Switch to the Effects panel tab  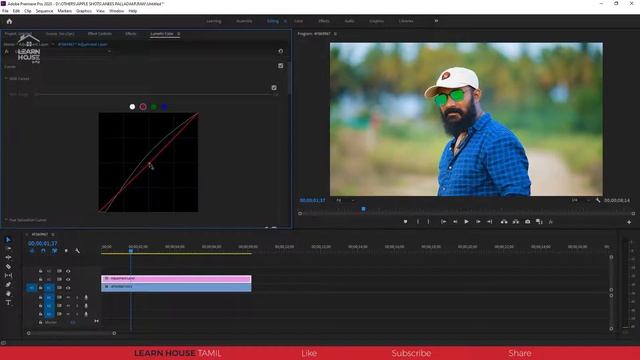(131, 34)
